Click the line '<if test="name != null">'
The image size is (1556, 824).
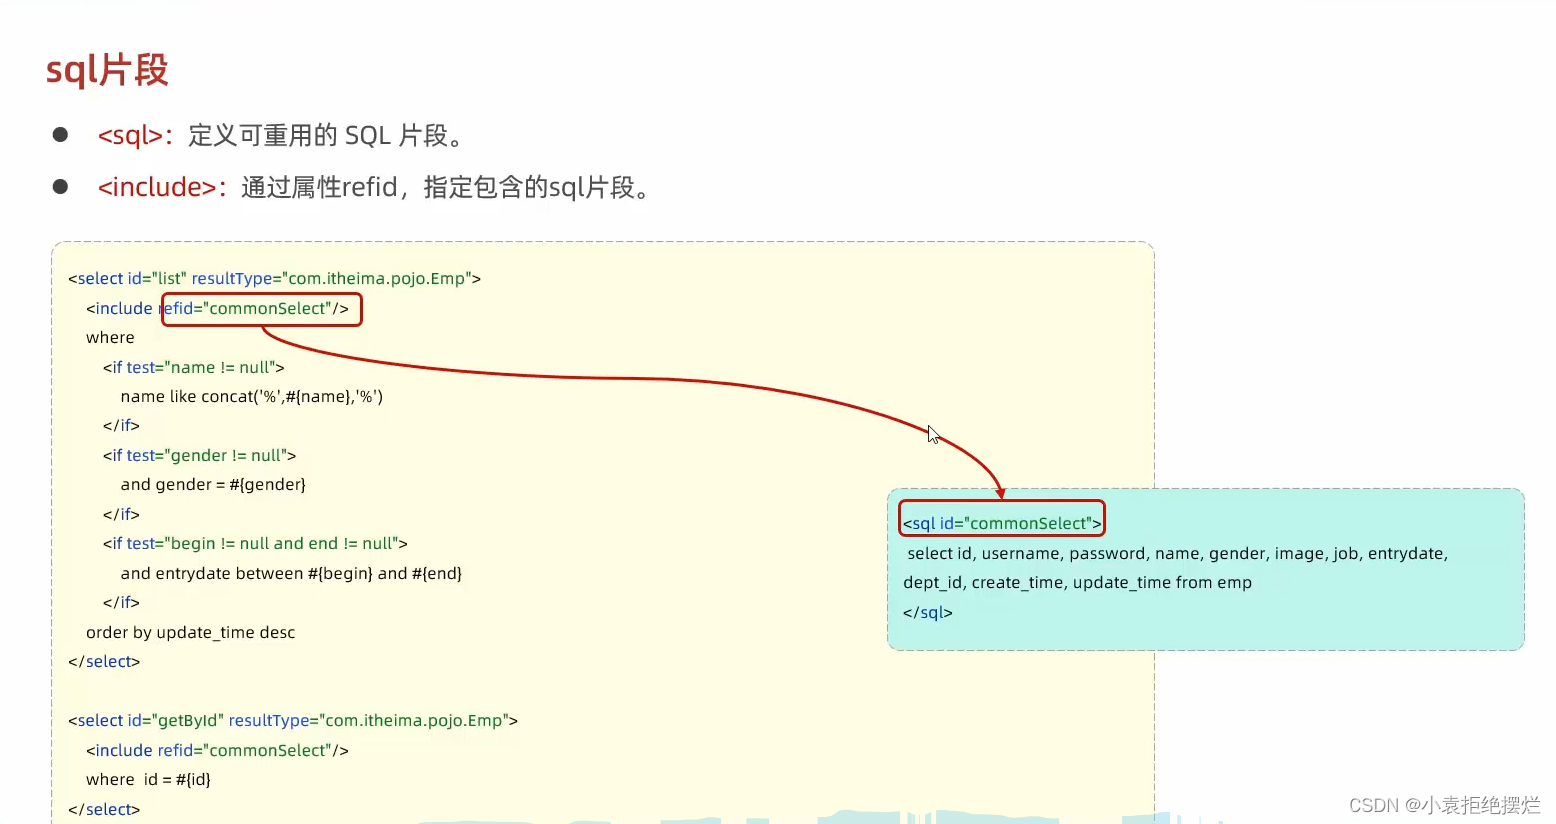coord(193,367)
